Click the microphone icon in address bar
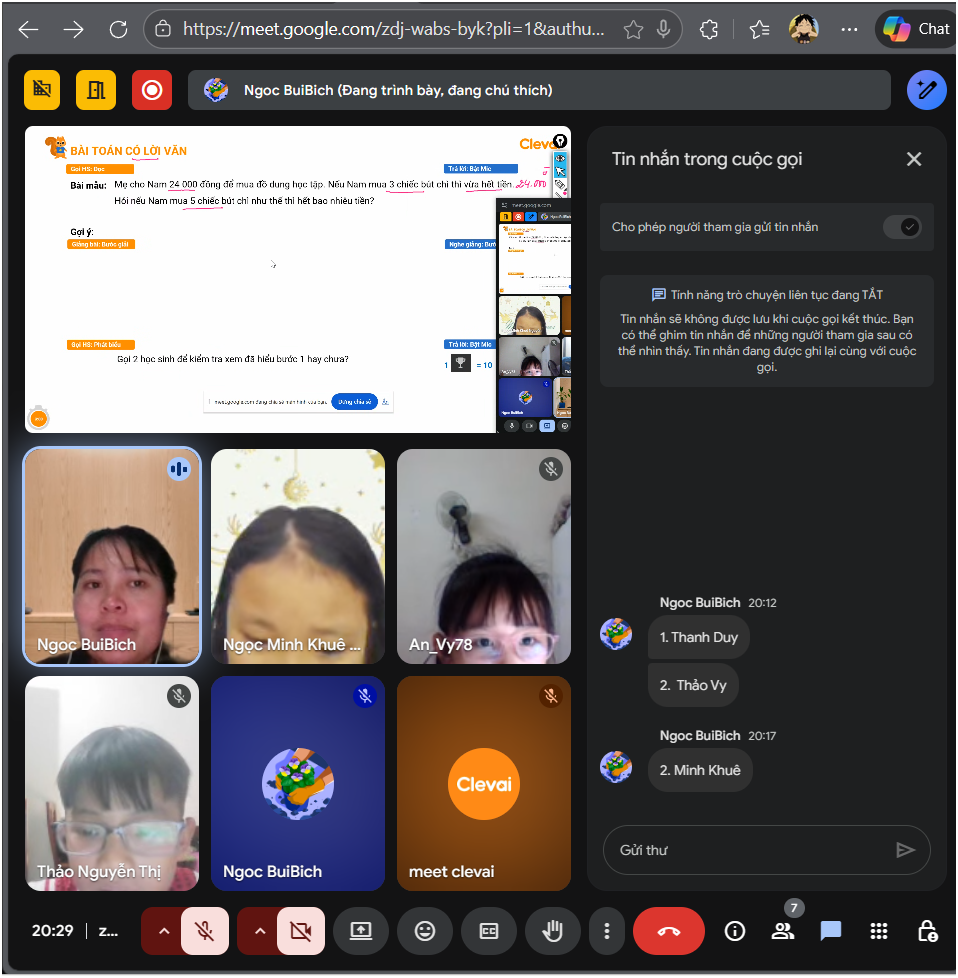Screen dimensions: 958x978 664,29
